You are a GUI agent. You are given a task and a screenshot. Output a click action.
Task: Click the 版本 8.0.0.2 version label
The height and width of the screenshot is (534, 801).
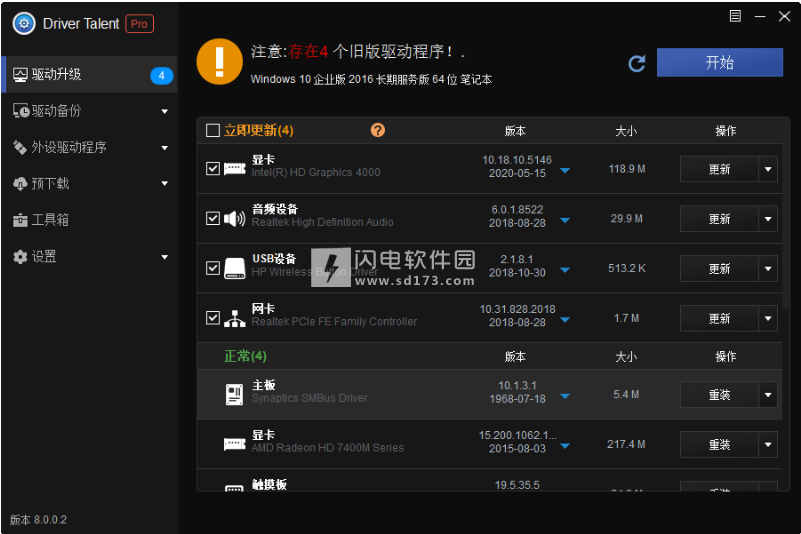click(x=38, y=520)
